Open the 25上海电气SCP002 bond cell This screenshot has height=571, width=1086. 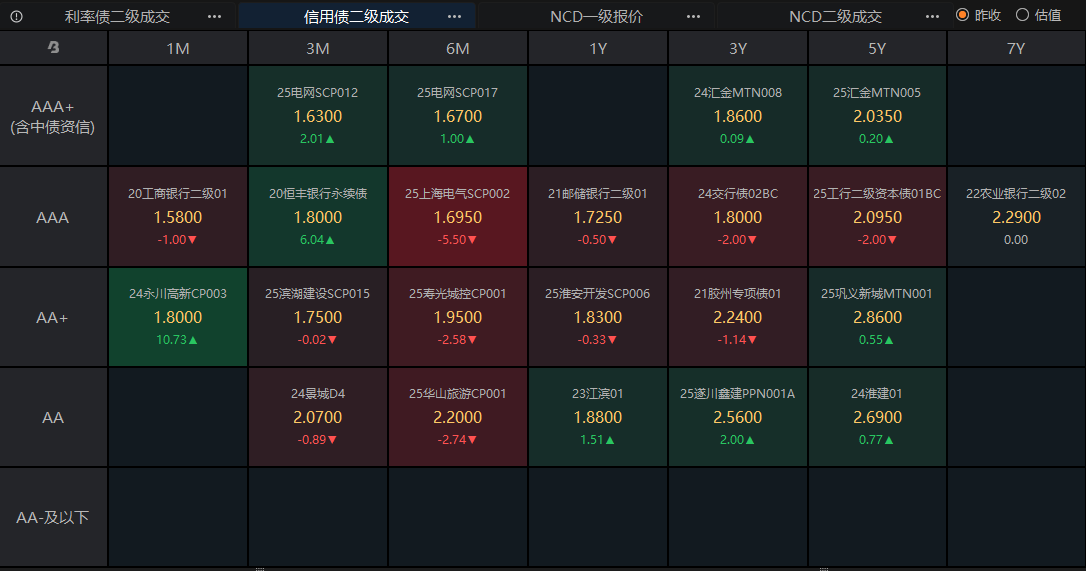coord(458,216)
